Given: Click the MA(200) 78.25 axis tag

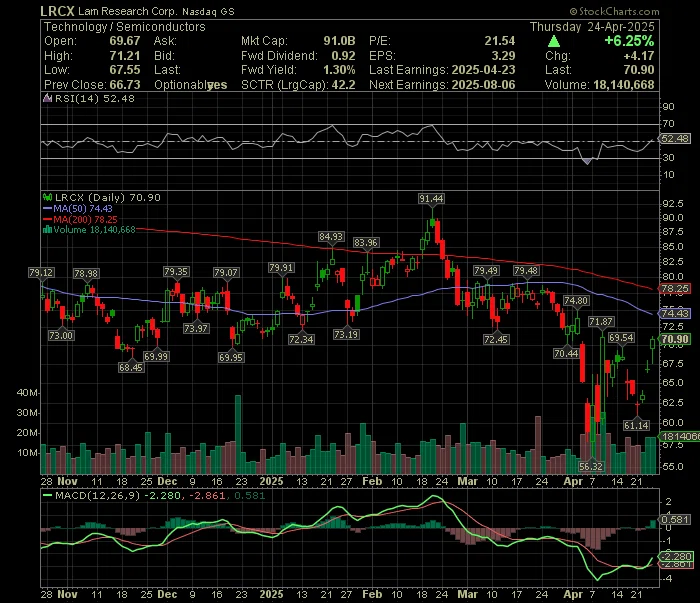Looking at the screenshot, I should 675,289.
